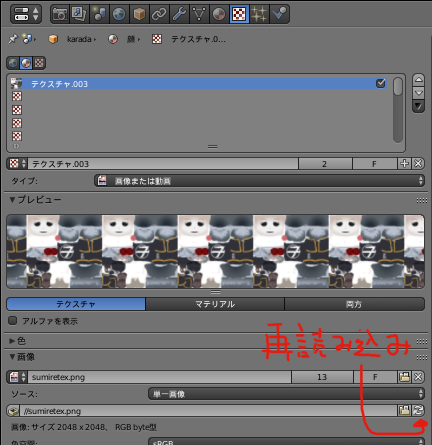Click the テクスチャ.0... breadcrumb entry

pos(198,39)
